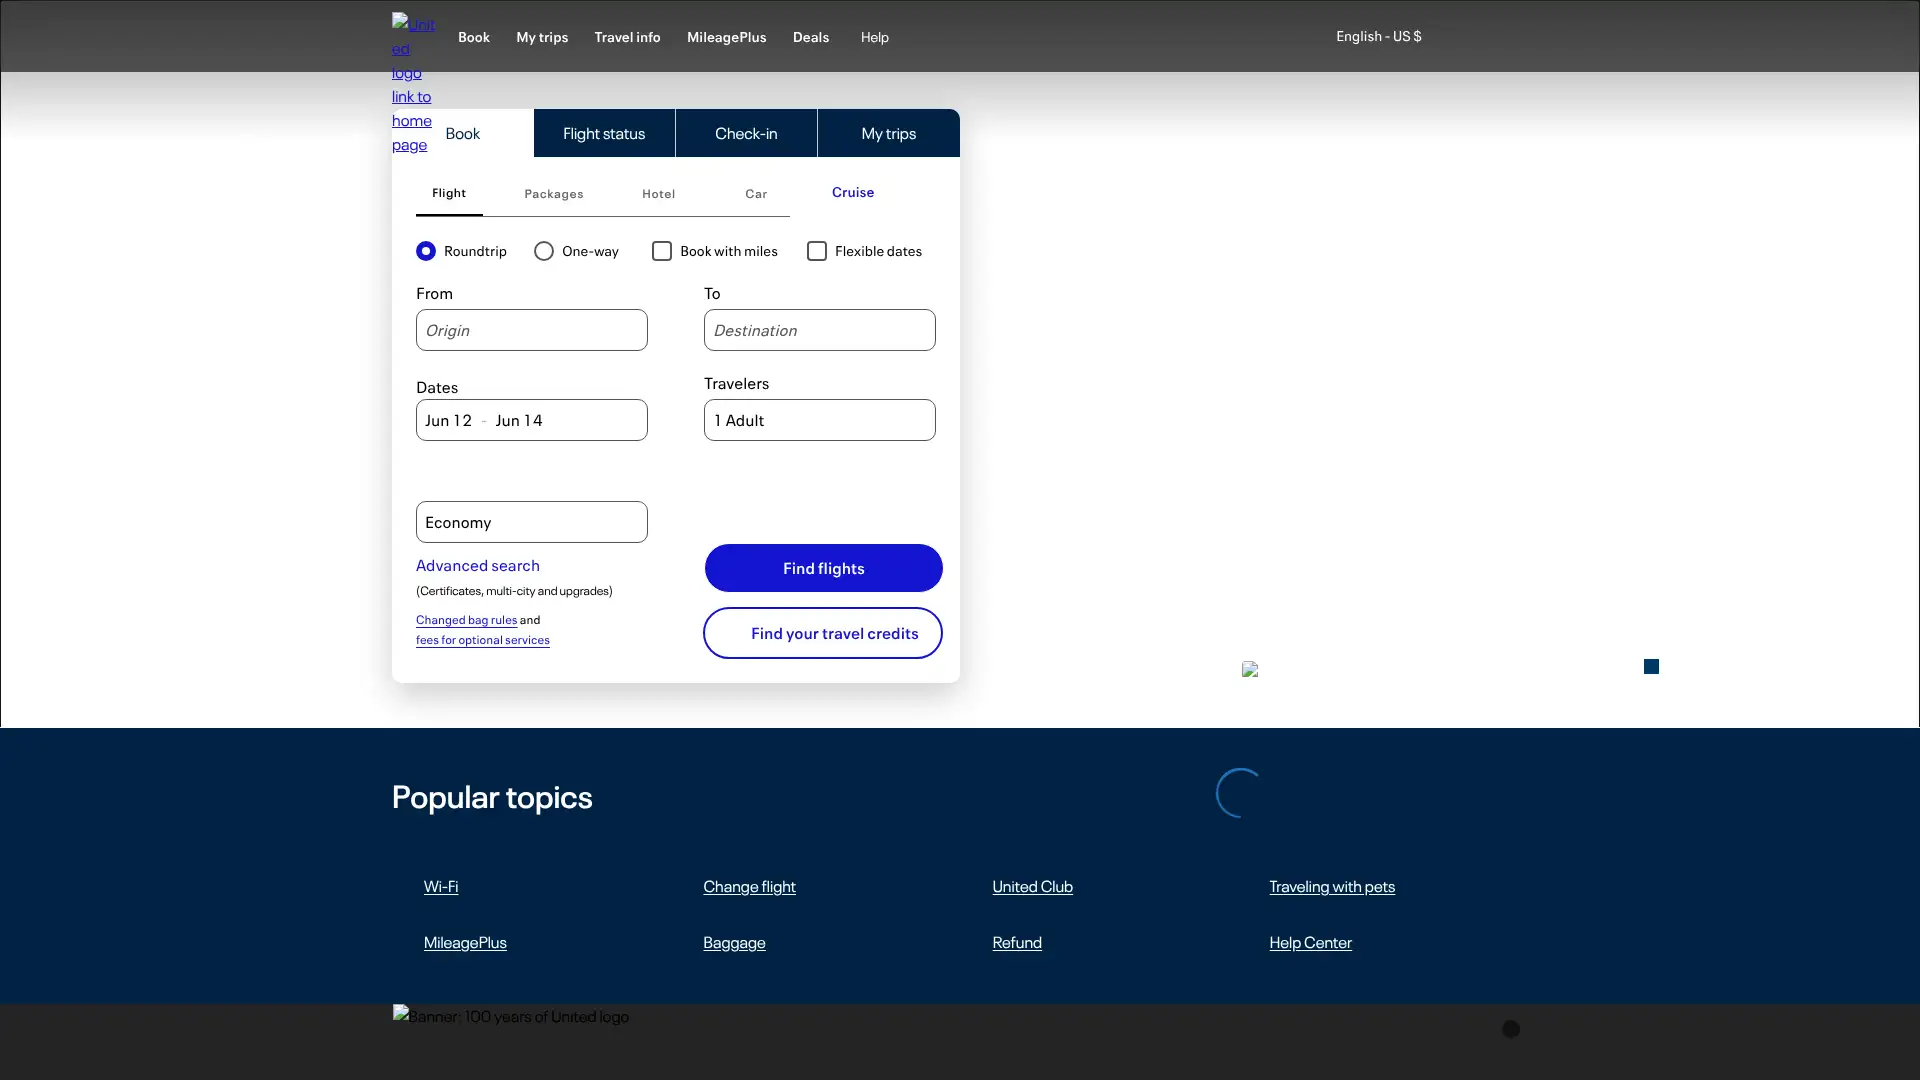The image size is (1920, 1080).
Task: Open the Help Center topic link
Action: [x=1310, y=942]
